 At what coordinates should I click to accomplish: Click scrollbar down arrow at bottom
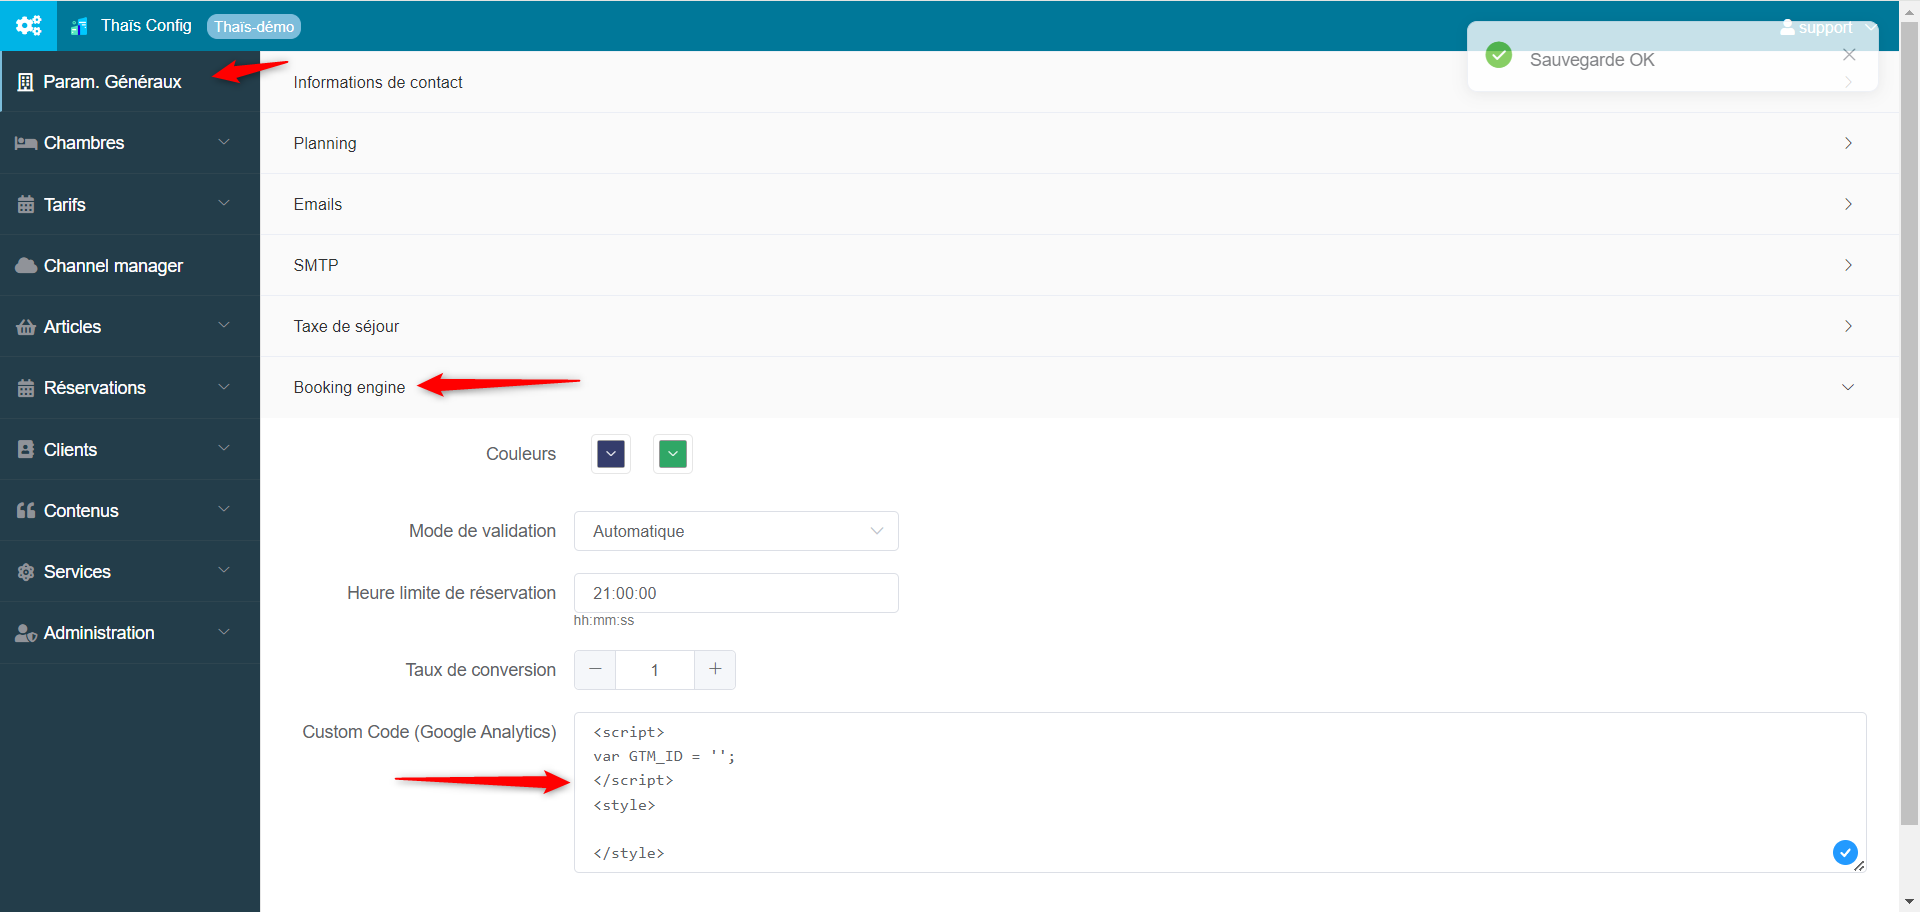tap(1909, 903)
